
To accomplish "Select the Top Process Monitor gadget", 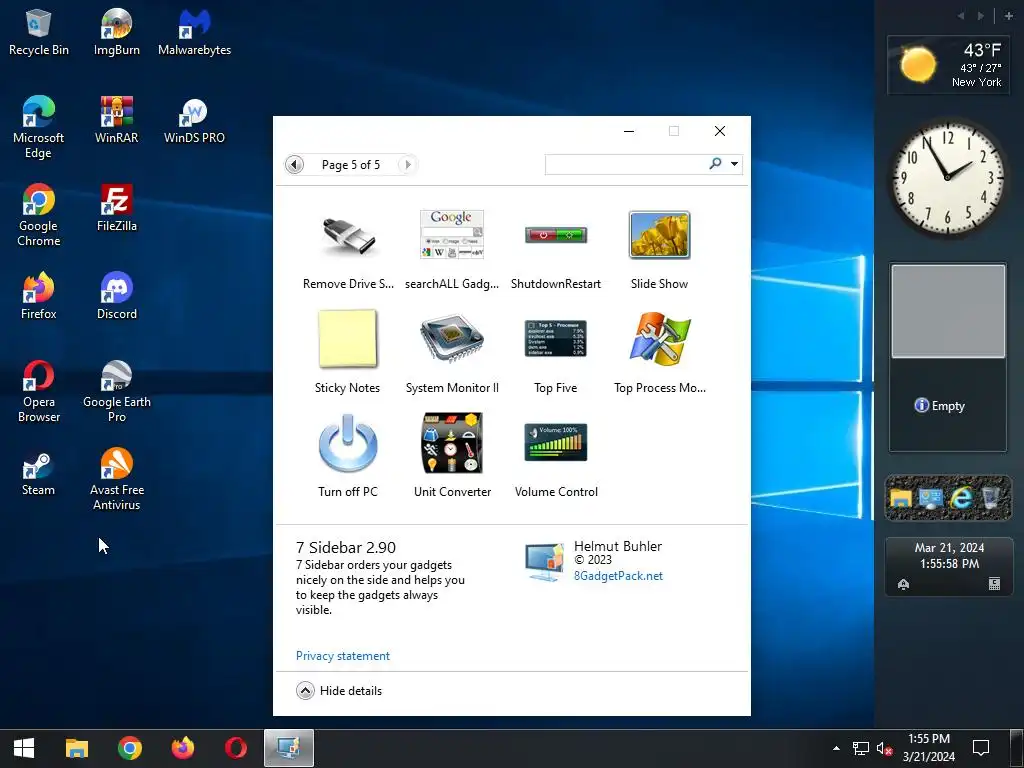I will [x=660, y=353].
